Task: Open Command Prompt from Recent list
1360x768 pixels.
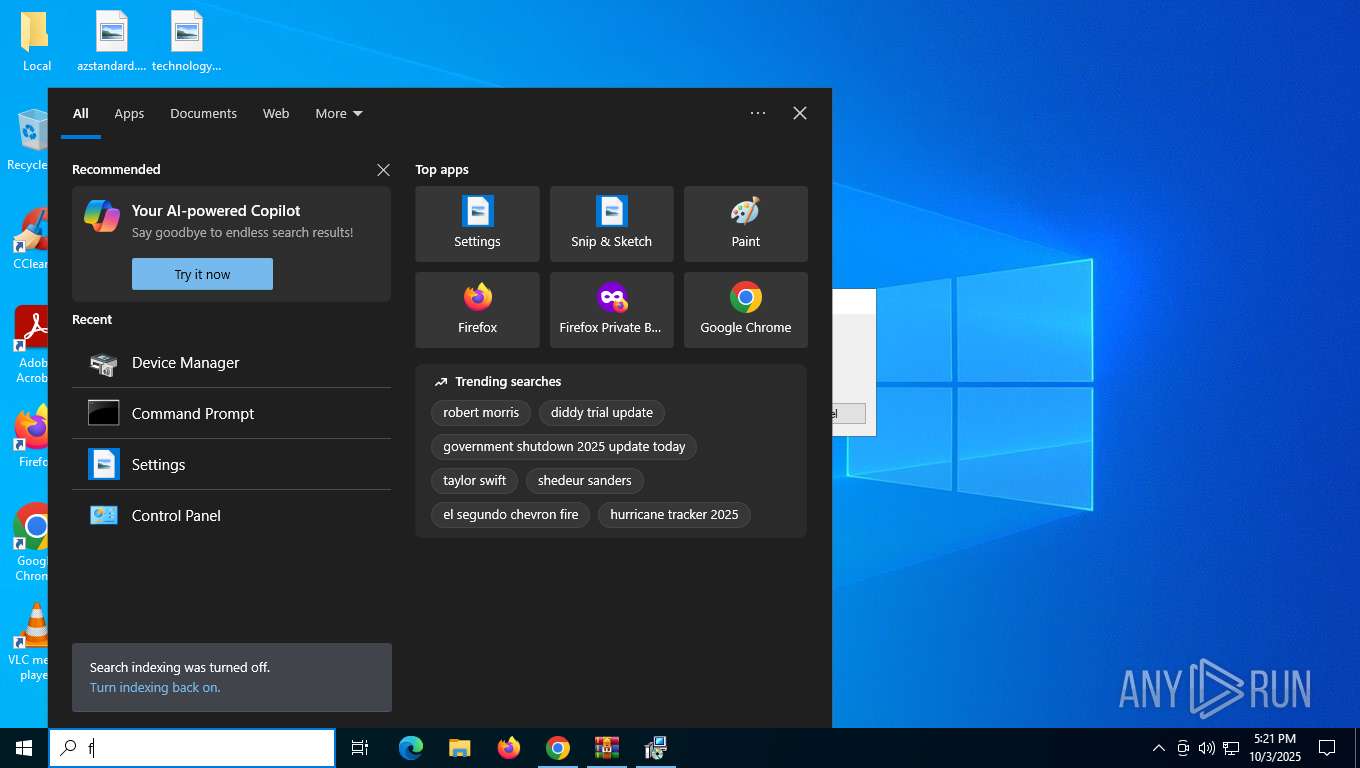Action: point(231,414)
